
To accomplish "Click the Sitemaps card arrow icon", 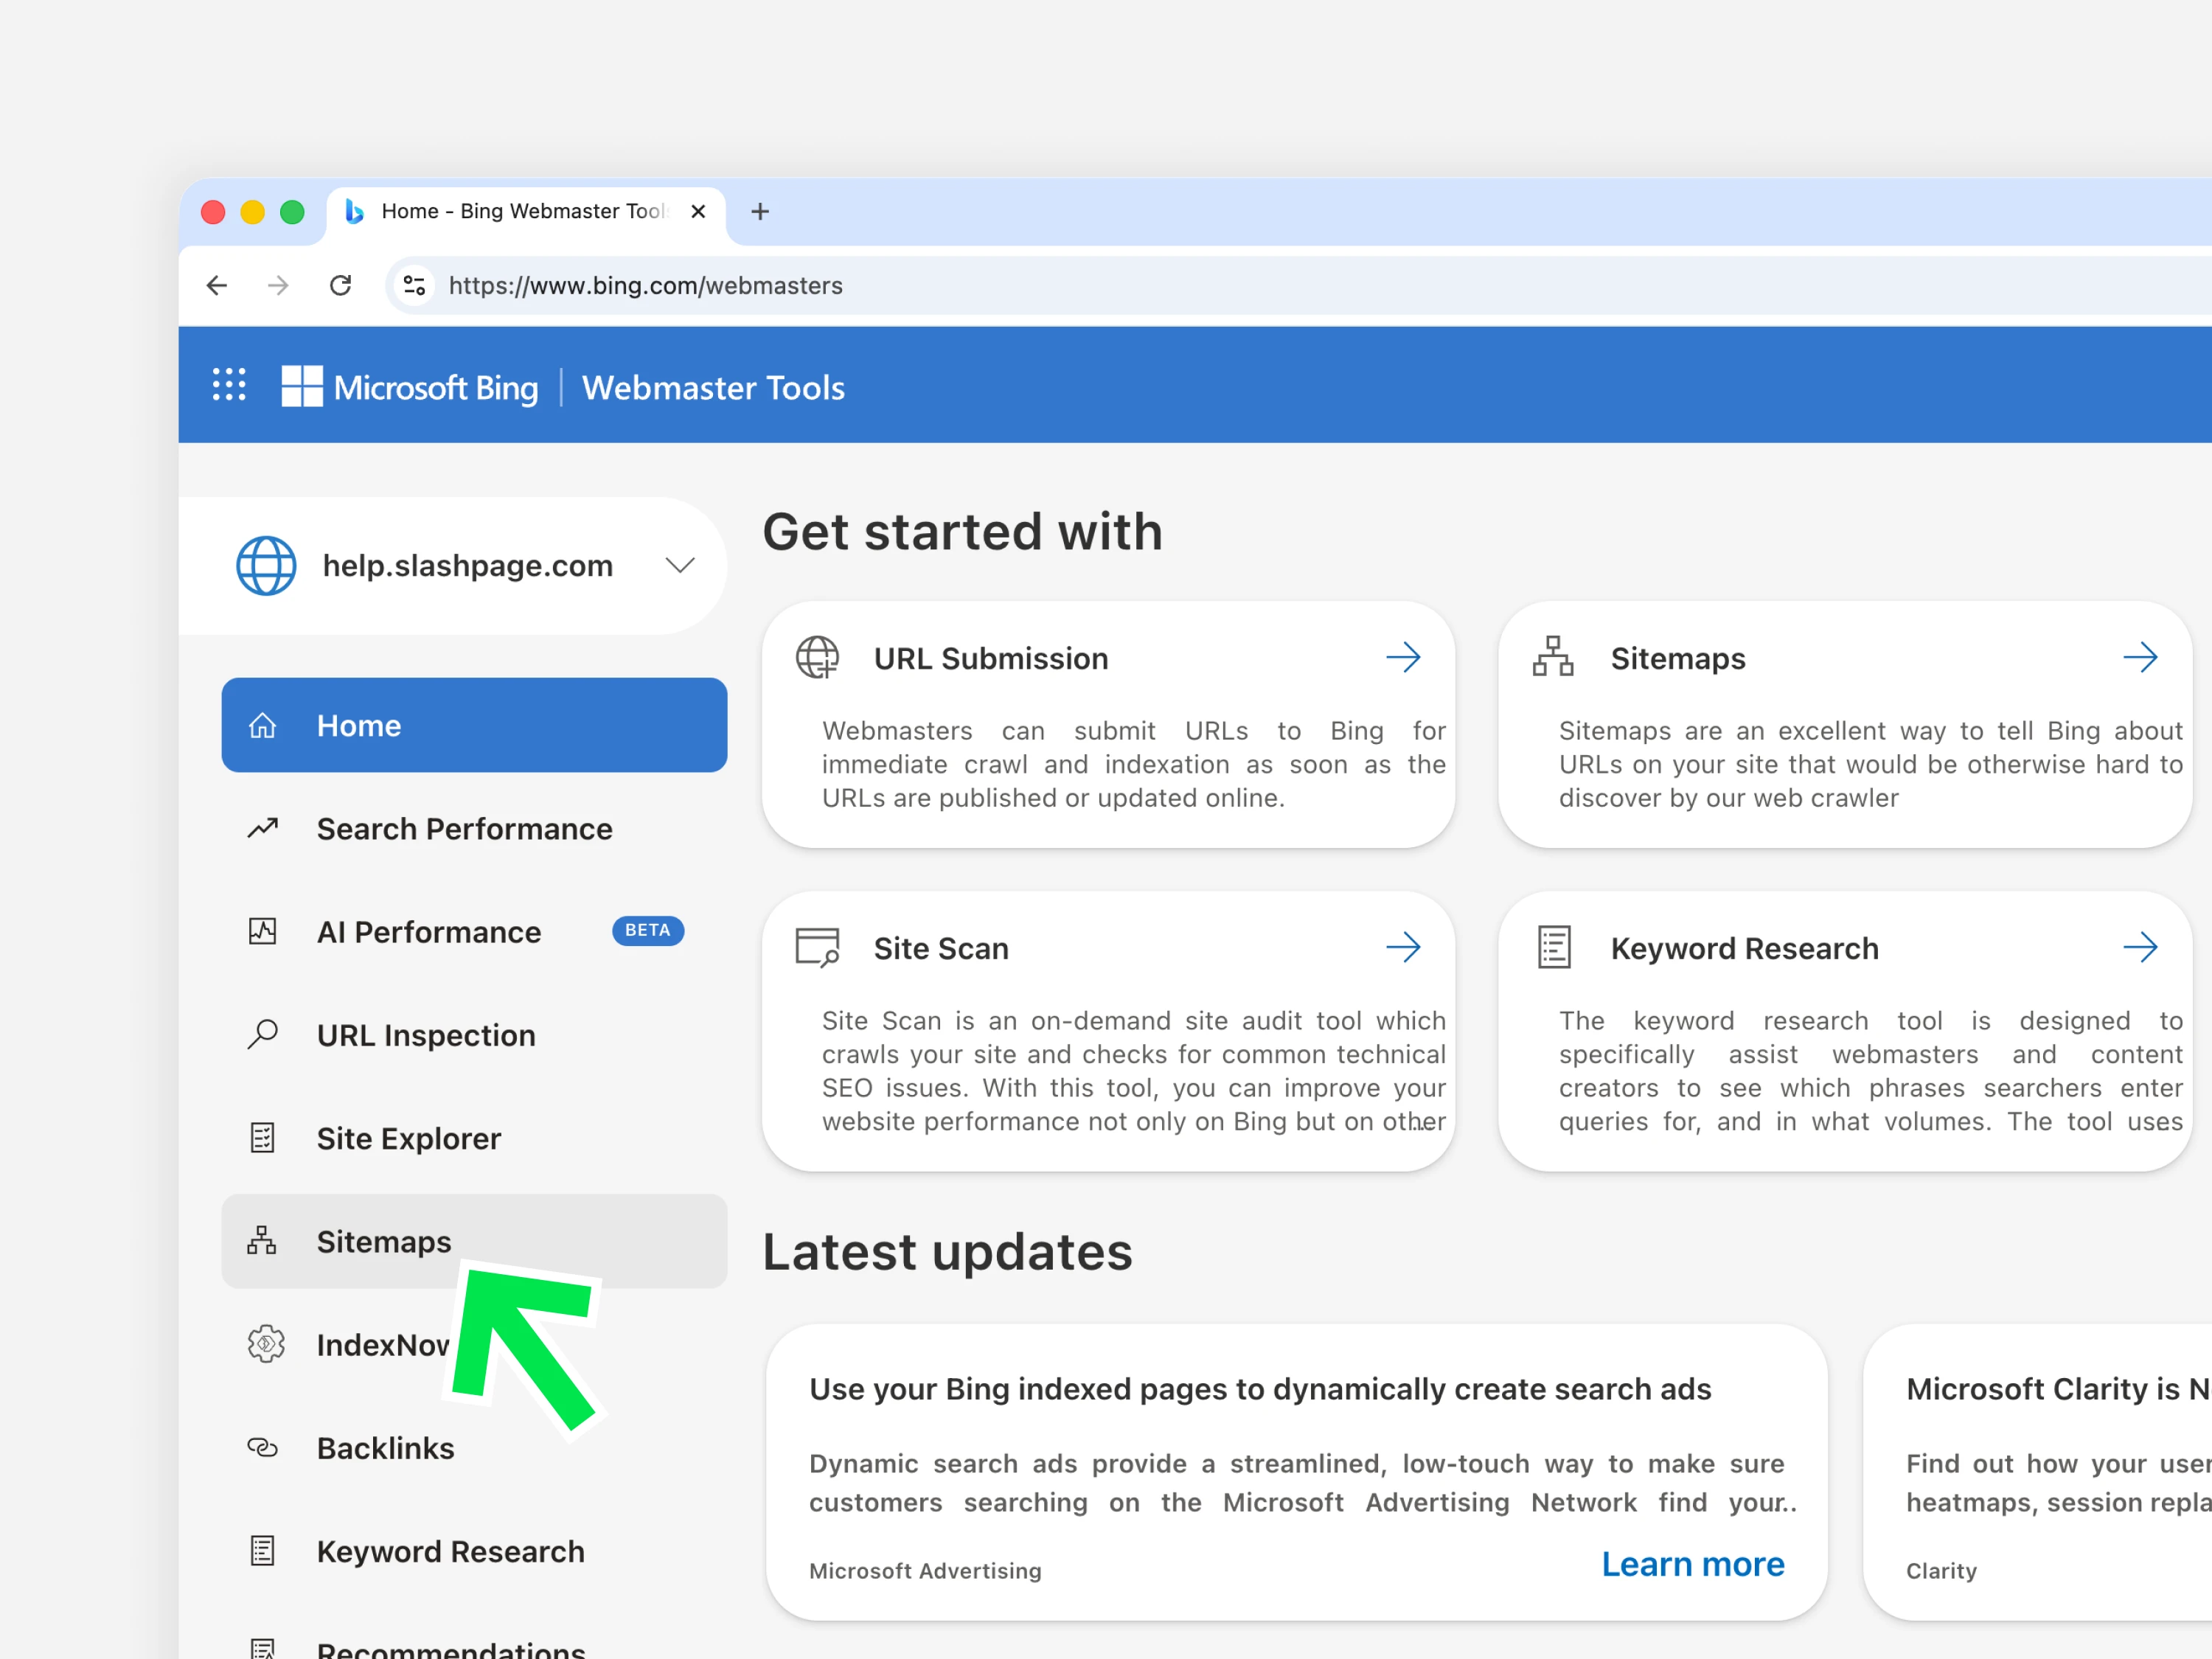I will click(x=2139, y=658).
